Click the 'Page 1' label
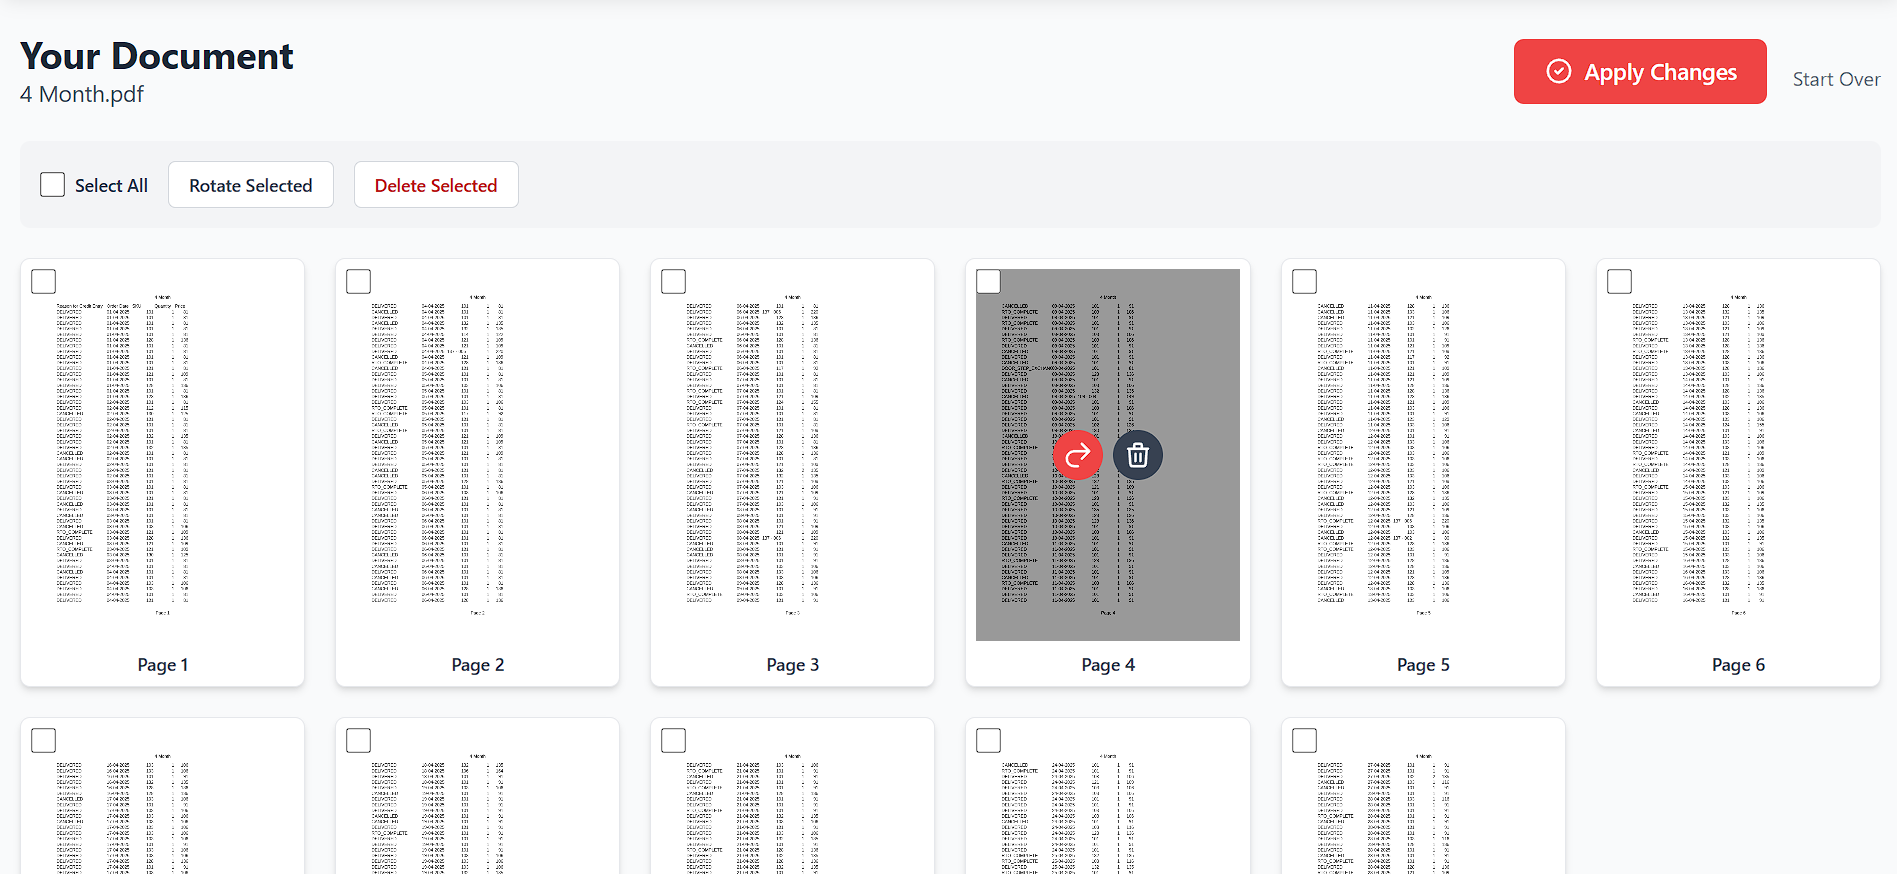Viewport: 1897px width, 874px height. point(162,665)
